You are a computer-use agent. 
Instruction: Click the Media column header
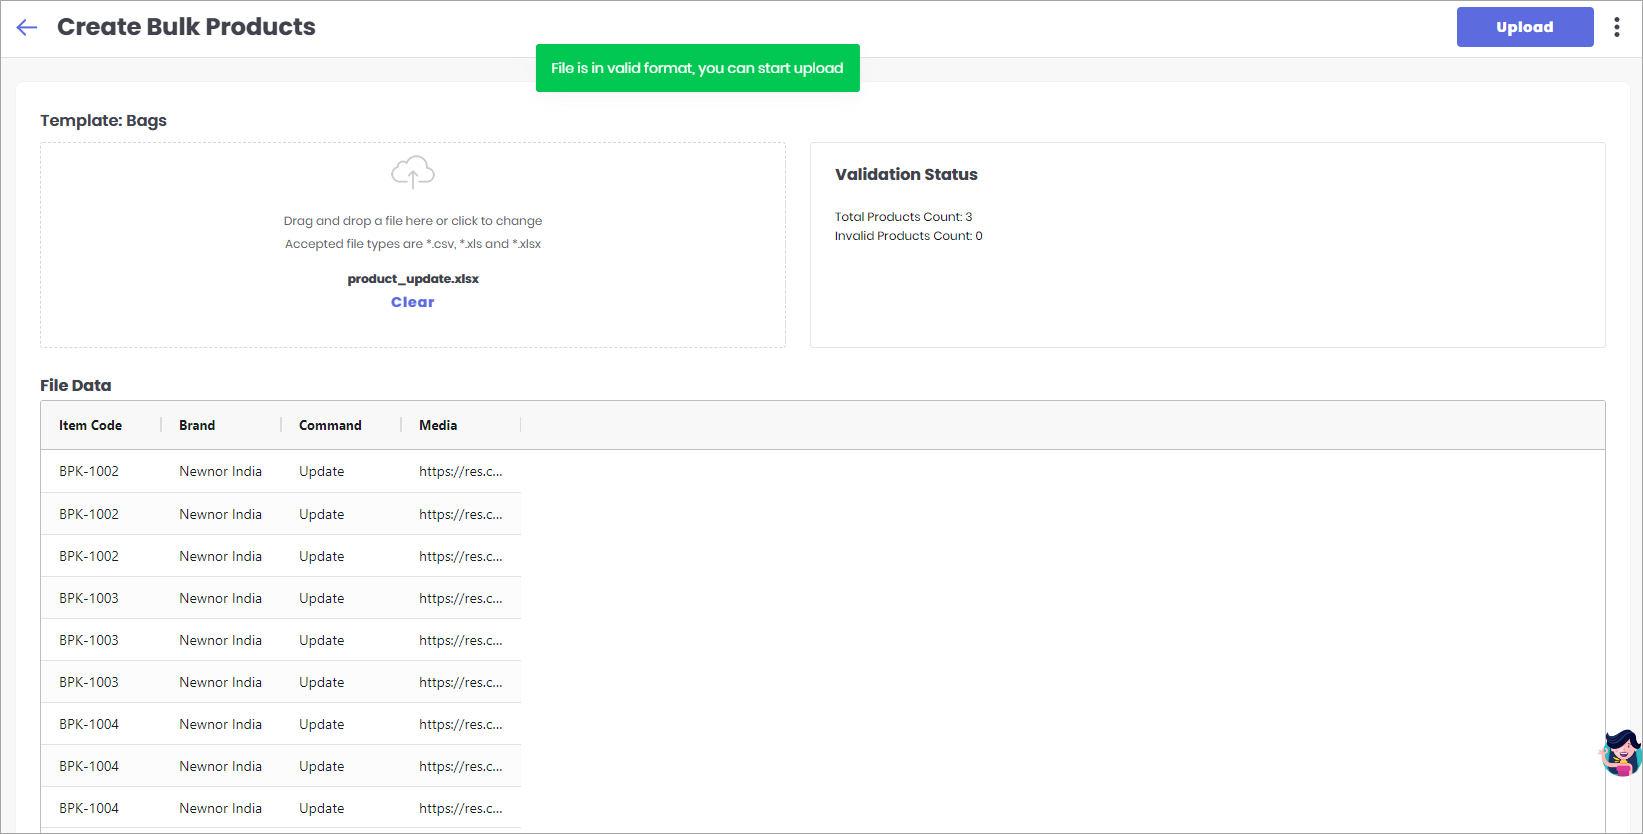[x=438, y=425]
